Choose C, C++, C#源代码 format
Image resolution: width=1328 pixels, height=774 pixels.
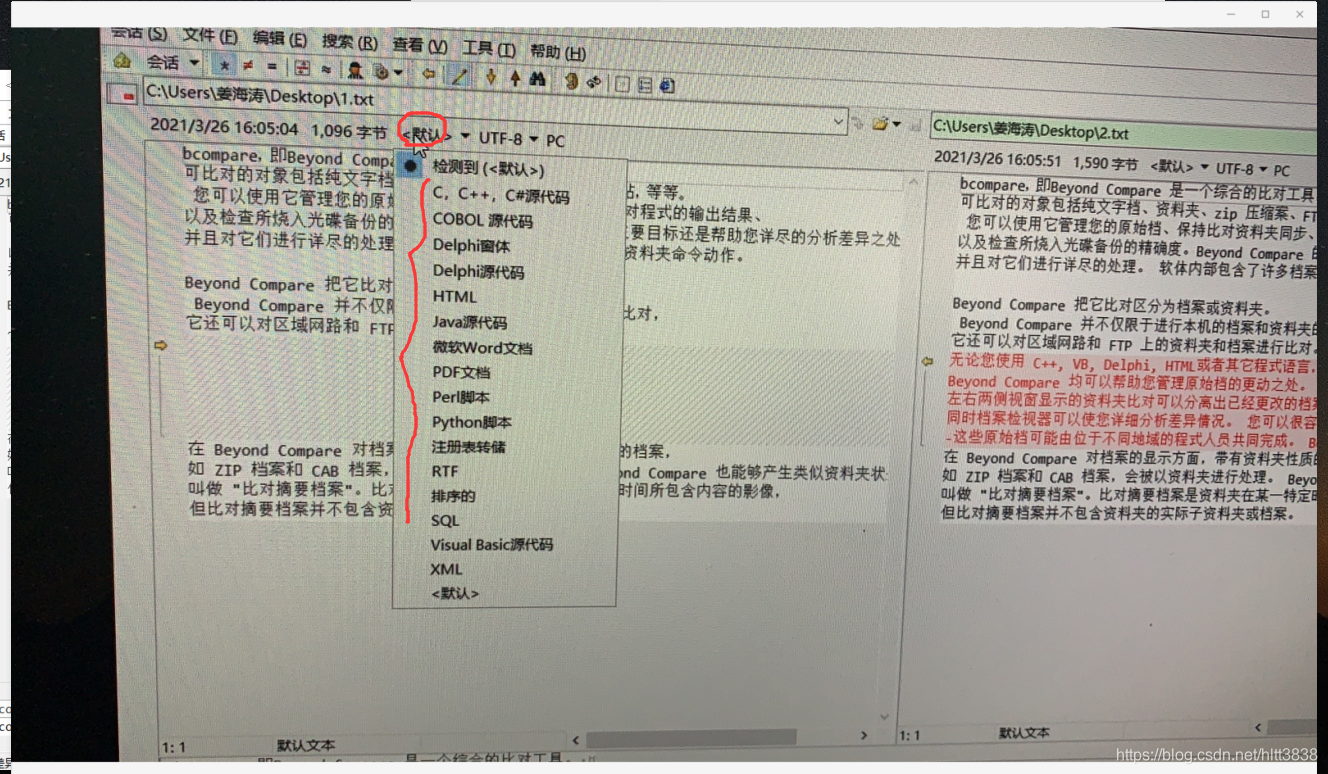click(500, 196)
